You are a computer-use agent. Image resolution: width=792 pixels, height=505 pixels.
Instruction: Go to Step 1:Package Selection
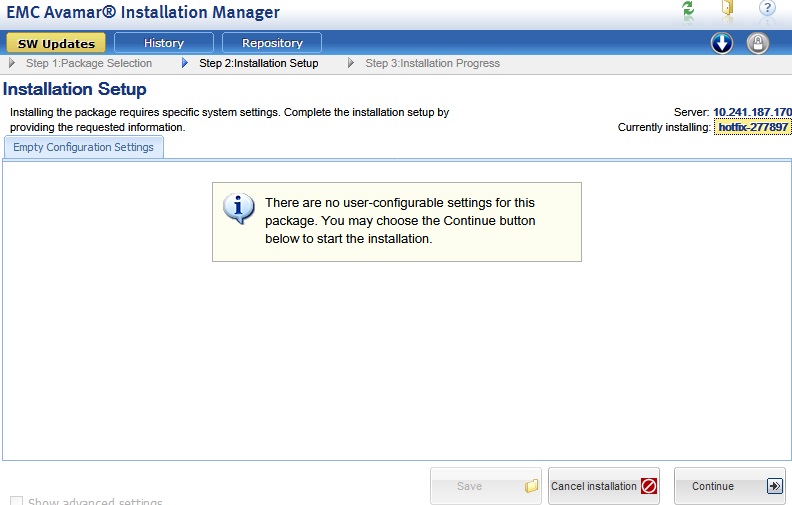pyautogui.click(x=89, y=63)
